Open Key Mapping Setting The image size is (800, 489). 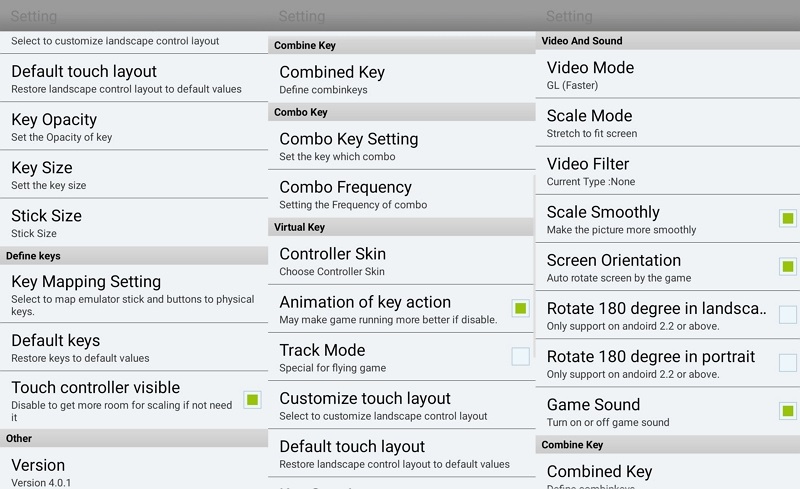pyautogui.click(x=130, y=294)
